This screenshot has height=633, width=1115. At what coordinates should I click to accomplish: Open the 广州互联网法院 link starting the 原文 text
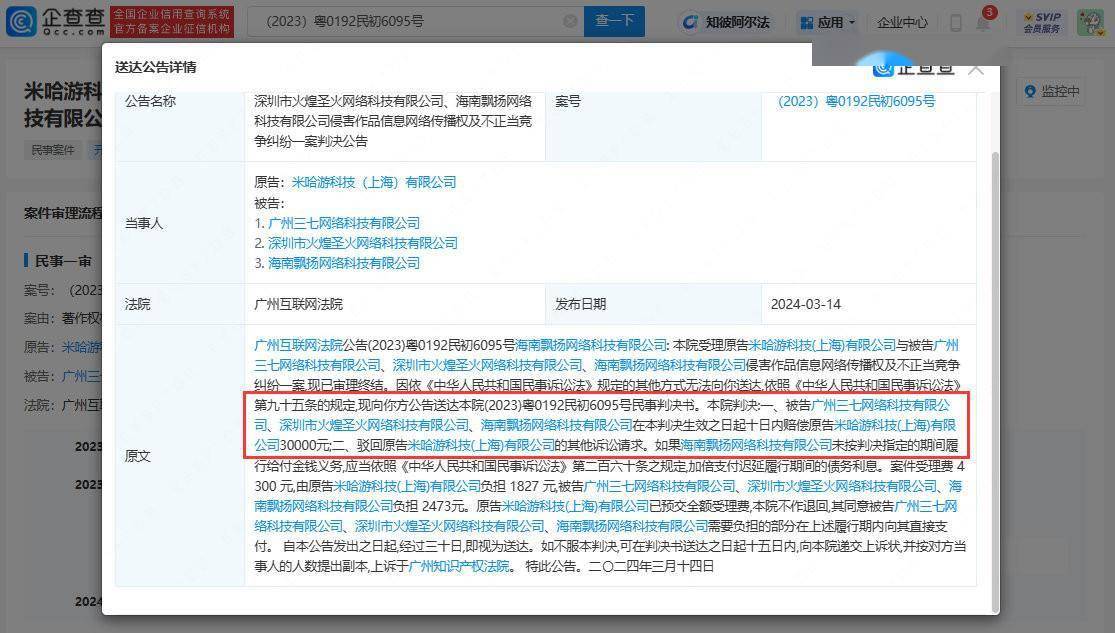click(x=299, y=346)
